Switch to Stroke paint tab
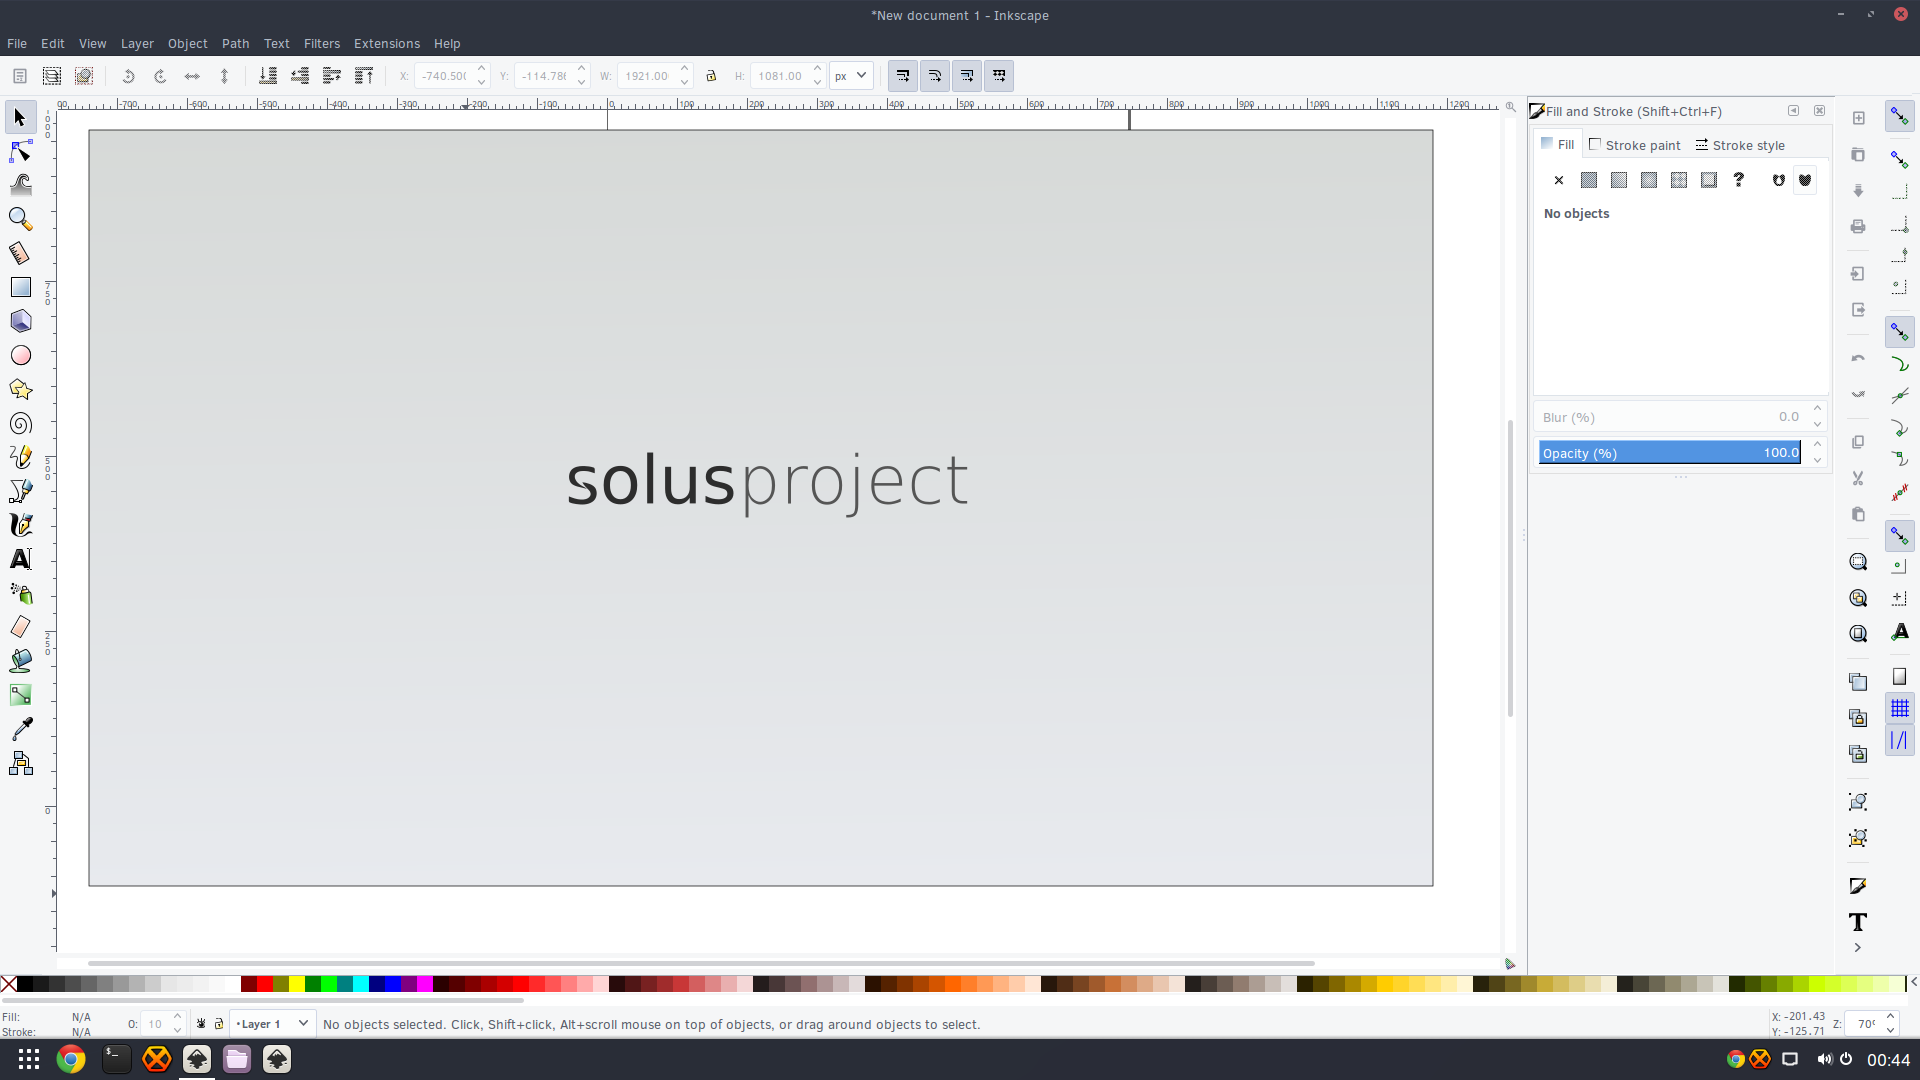 [x=1634, y=145]
